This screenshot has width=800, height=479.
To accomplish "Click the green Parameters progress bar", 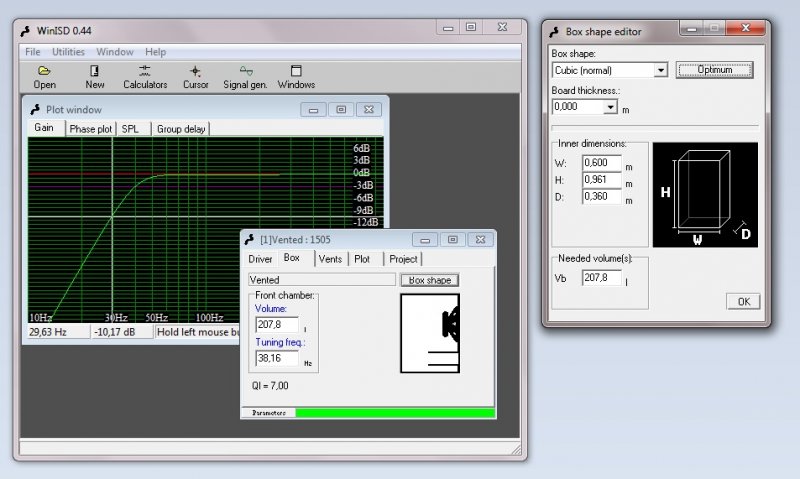I will [395, 413].
